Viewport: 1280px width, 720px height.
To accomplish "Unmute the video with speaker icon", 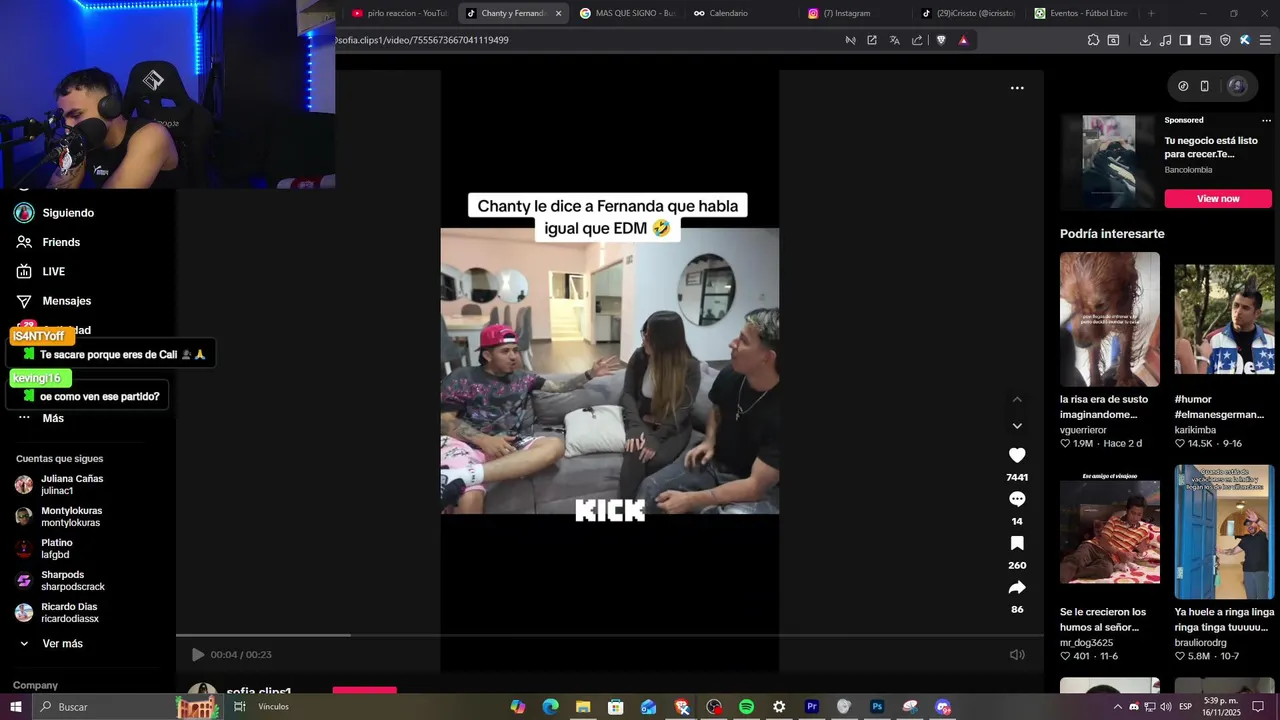I will click(1017, 655).
